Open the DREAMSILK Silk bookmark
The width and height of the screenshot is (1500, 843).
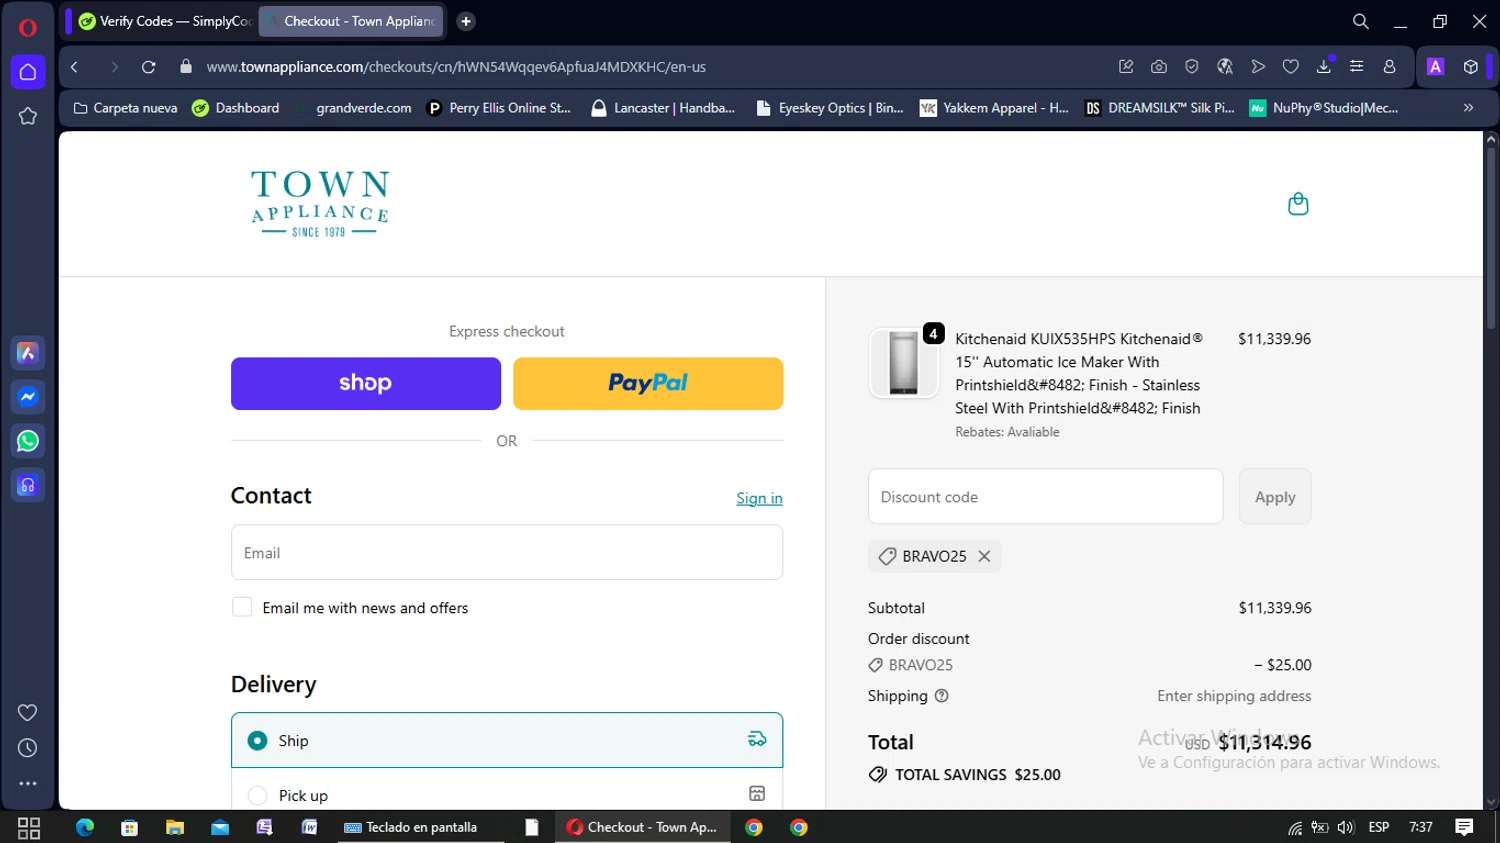(x=1160, y=108)
